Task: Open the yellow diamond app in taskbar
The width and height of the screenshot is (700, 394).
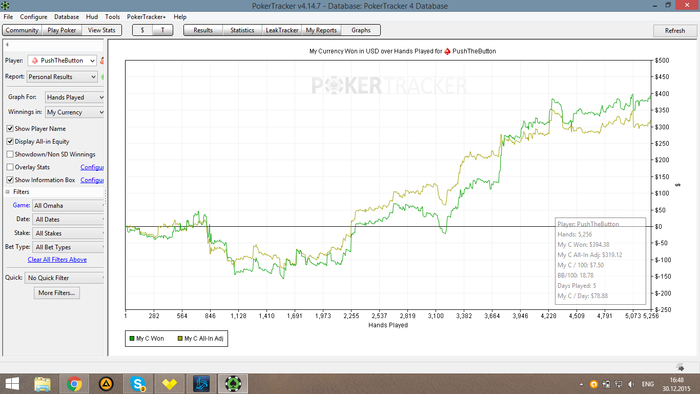Action: 169,384
